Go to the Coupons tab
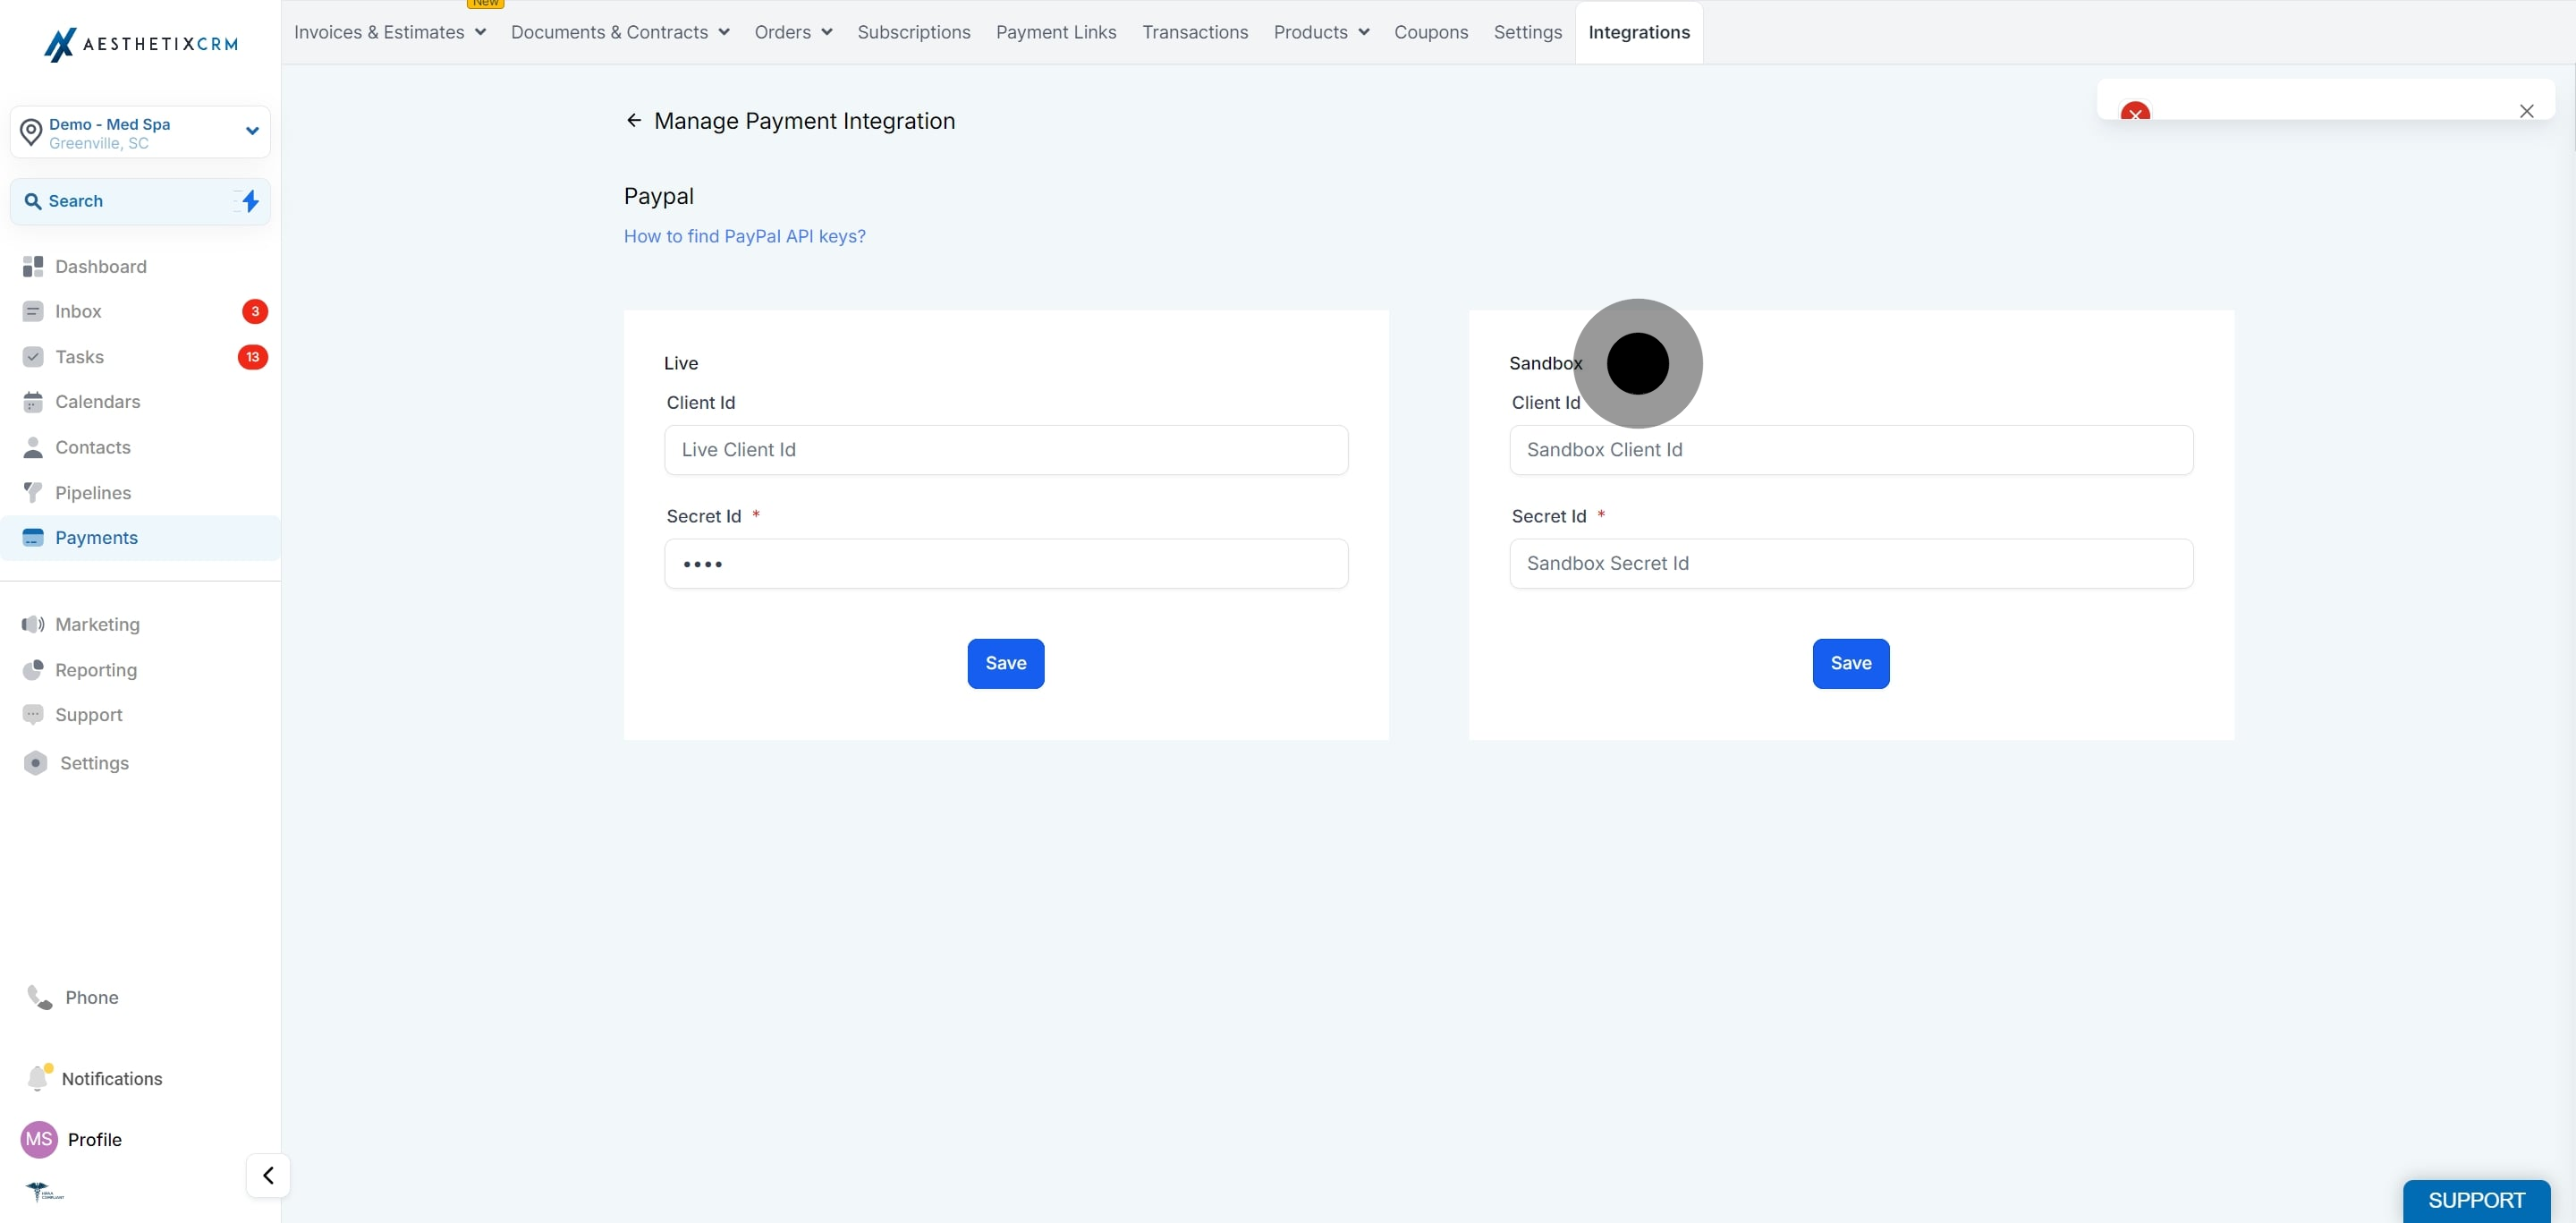The height and width of the screenshot is (1223, 2576). pyautogui.click(x=1431, y=32)
